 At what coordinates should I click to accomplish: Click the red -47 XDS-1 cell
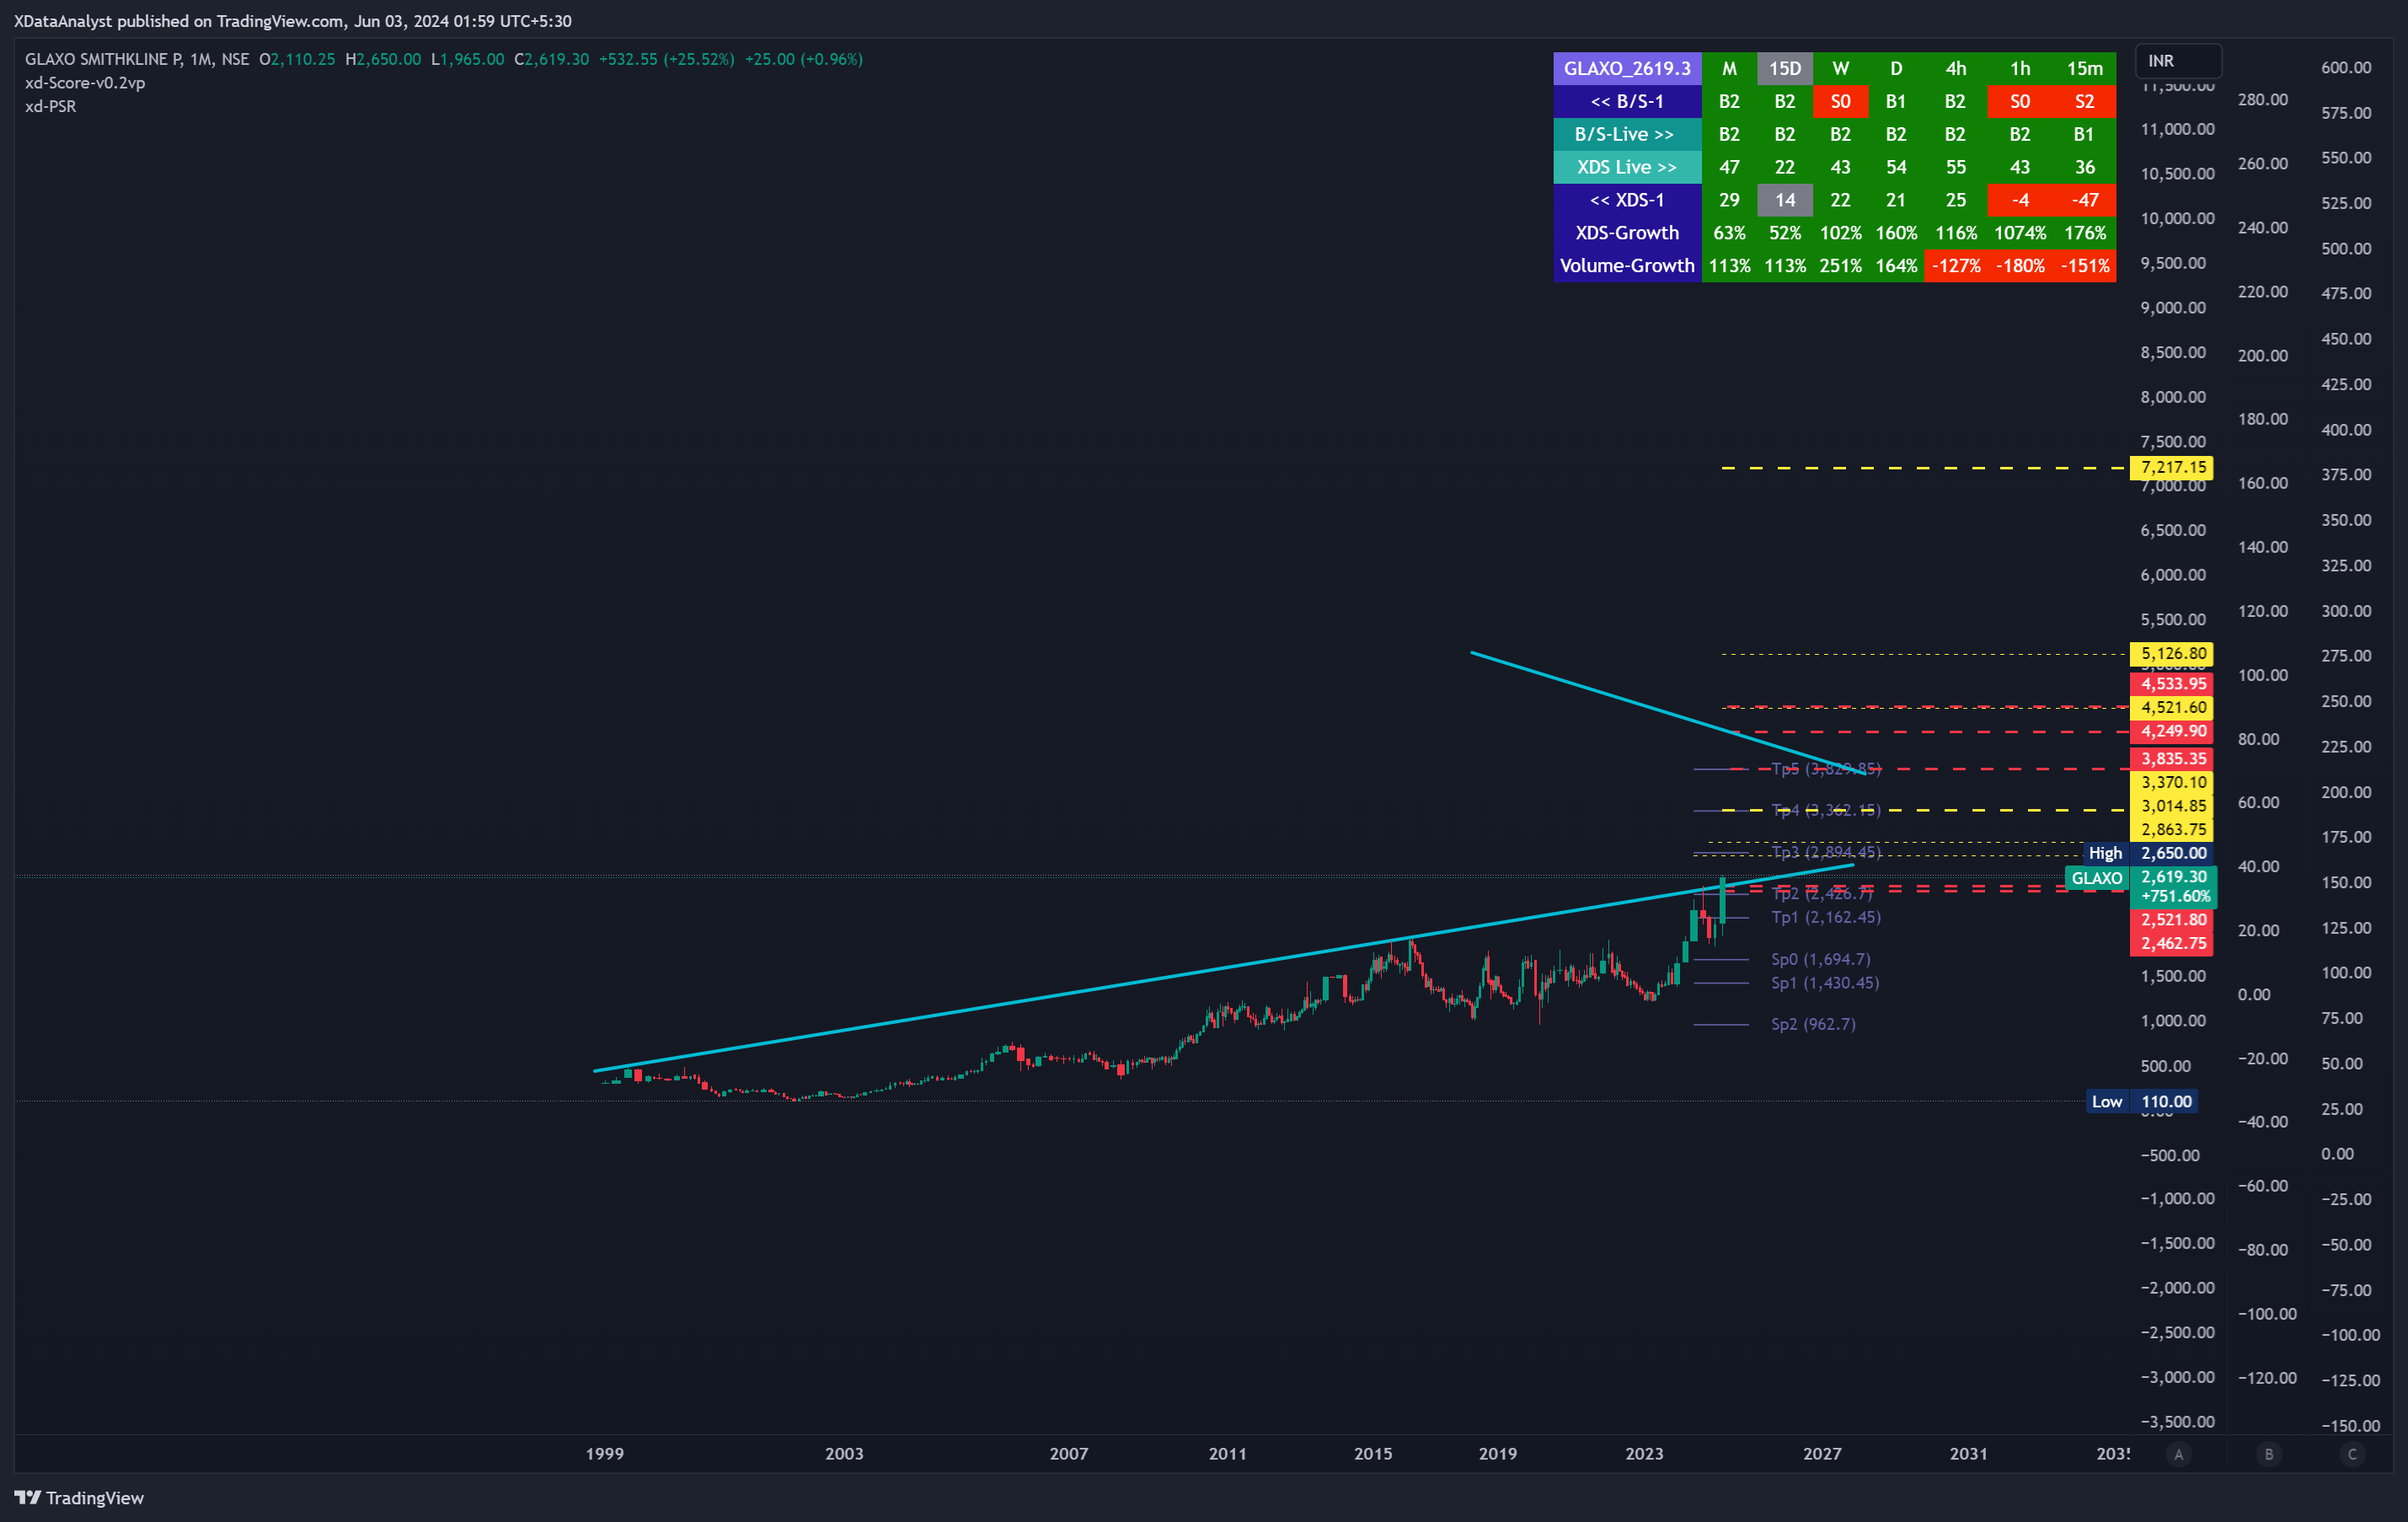(x=2085, y=200)
